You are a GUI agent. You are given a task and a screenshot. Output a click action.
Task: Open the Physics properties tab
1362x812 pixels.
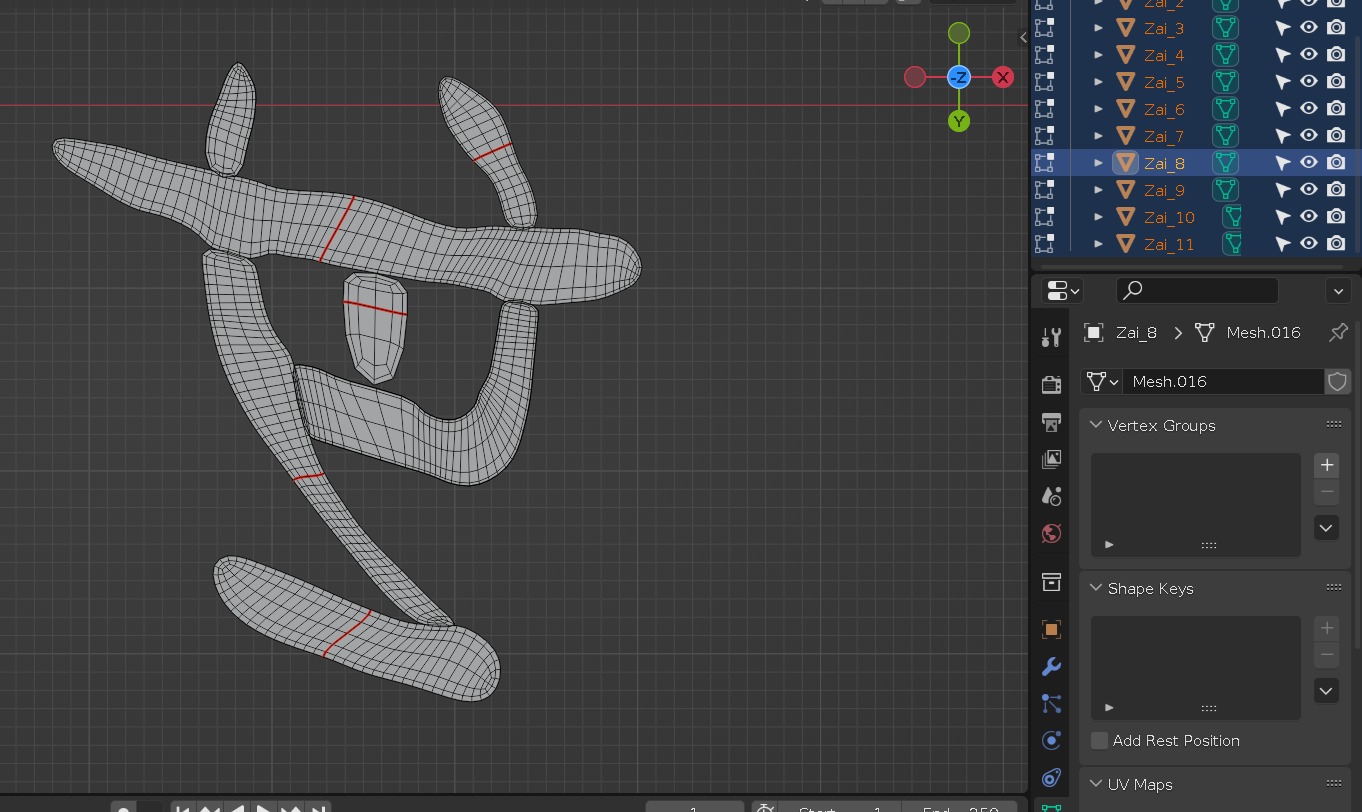point(1051,741)
